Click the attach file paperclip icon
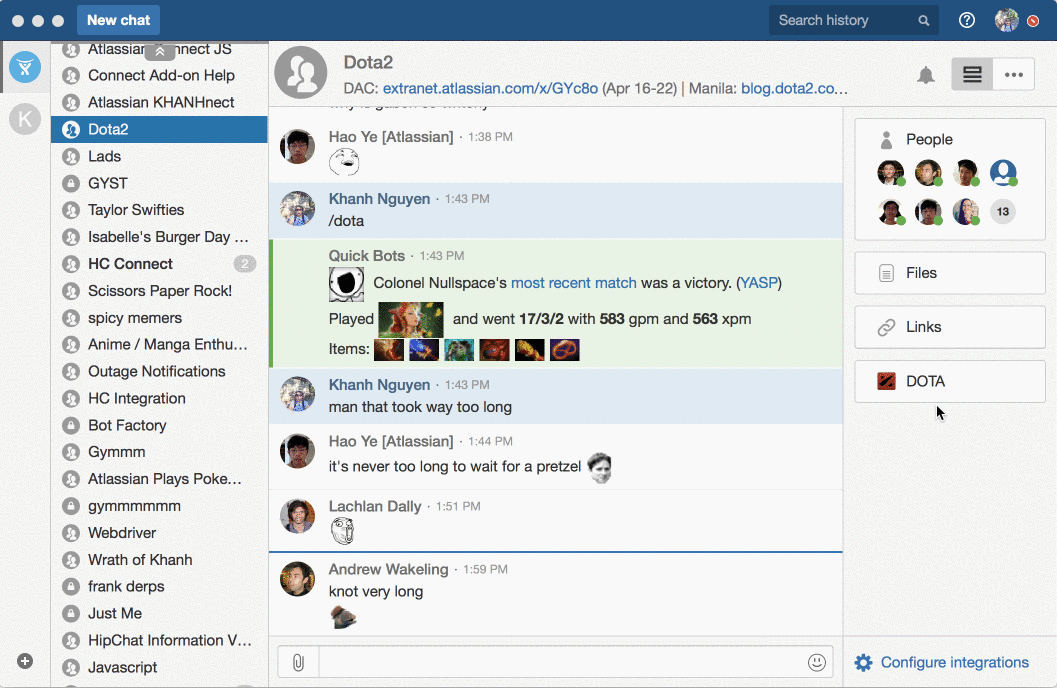The height and width of the screenshot is (688, 1057). tap(299, 662)
